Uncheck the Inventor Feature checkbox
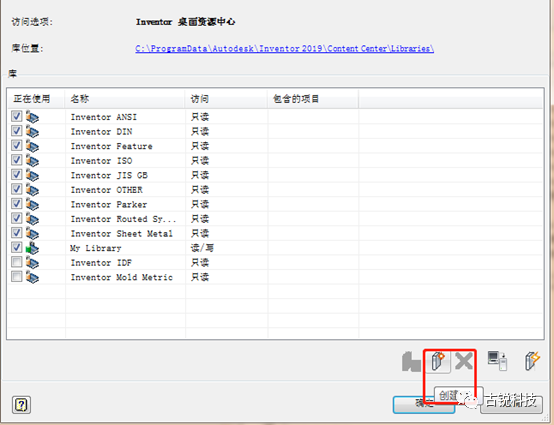Screen dimensions: 554x425 click(17, 145)
